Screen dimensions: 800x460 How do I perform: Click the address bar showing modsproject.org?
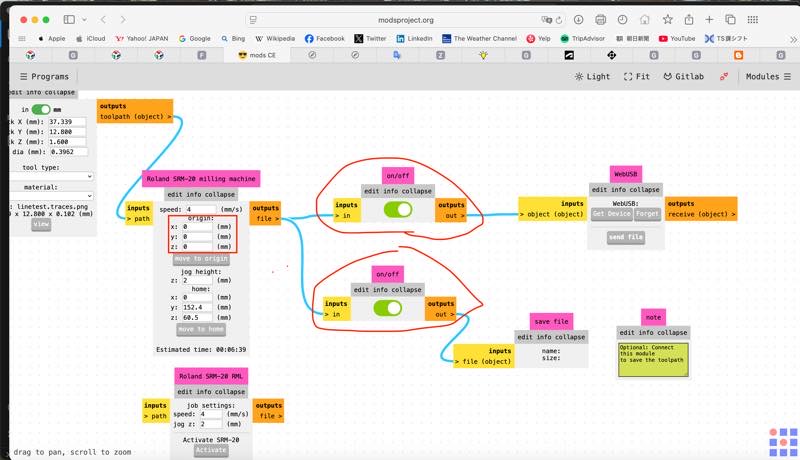pyautogui.click(x=406, y=20)
